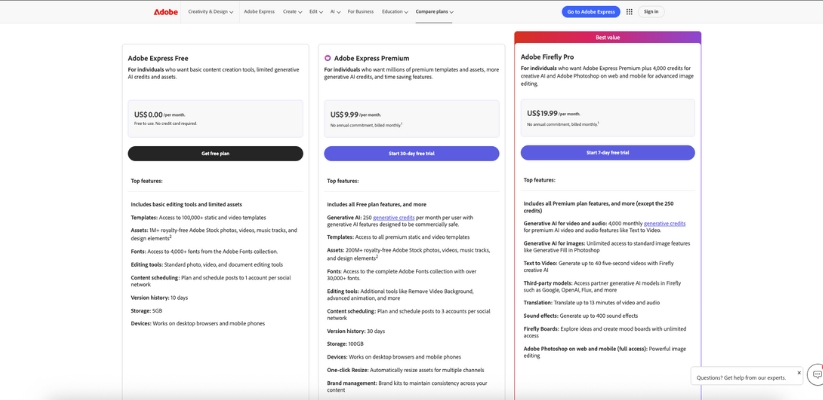Open the apps grid icon
823x400 pixels.
(x=629, y=12)
